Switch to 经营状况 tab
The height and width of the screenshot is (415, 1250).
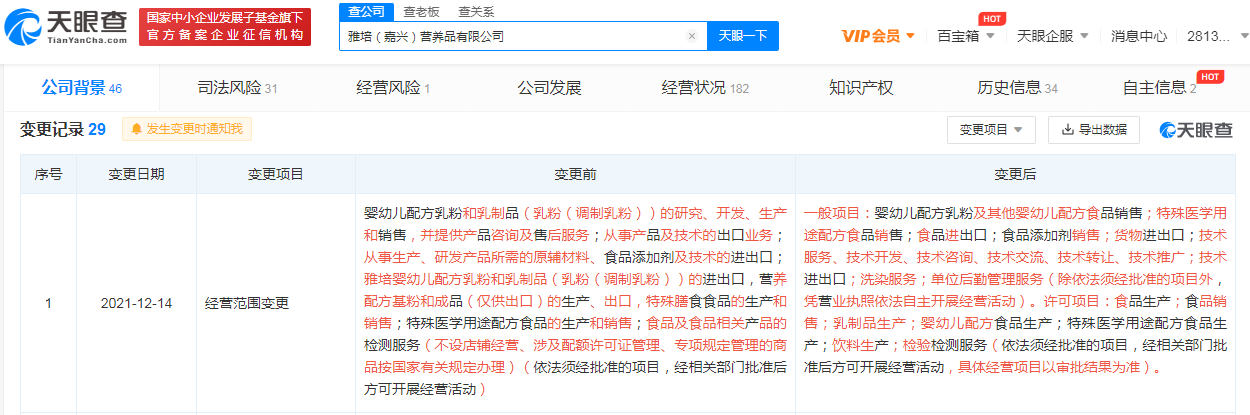[705, 88]
